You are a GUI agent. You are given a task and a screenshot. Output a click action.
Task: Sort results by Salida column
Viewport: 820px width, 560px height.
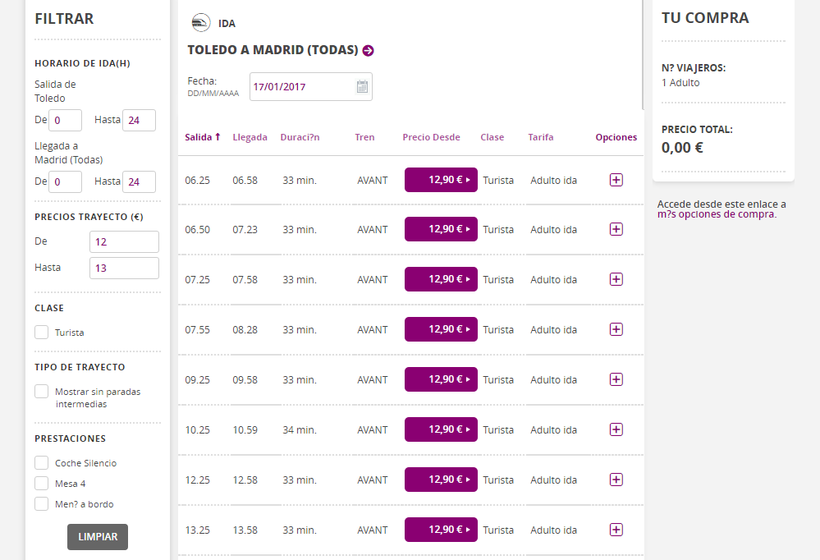[202, 137]
